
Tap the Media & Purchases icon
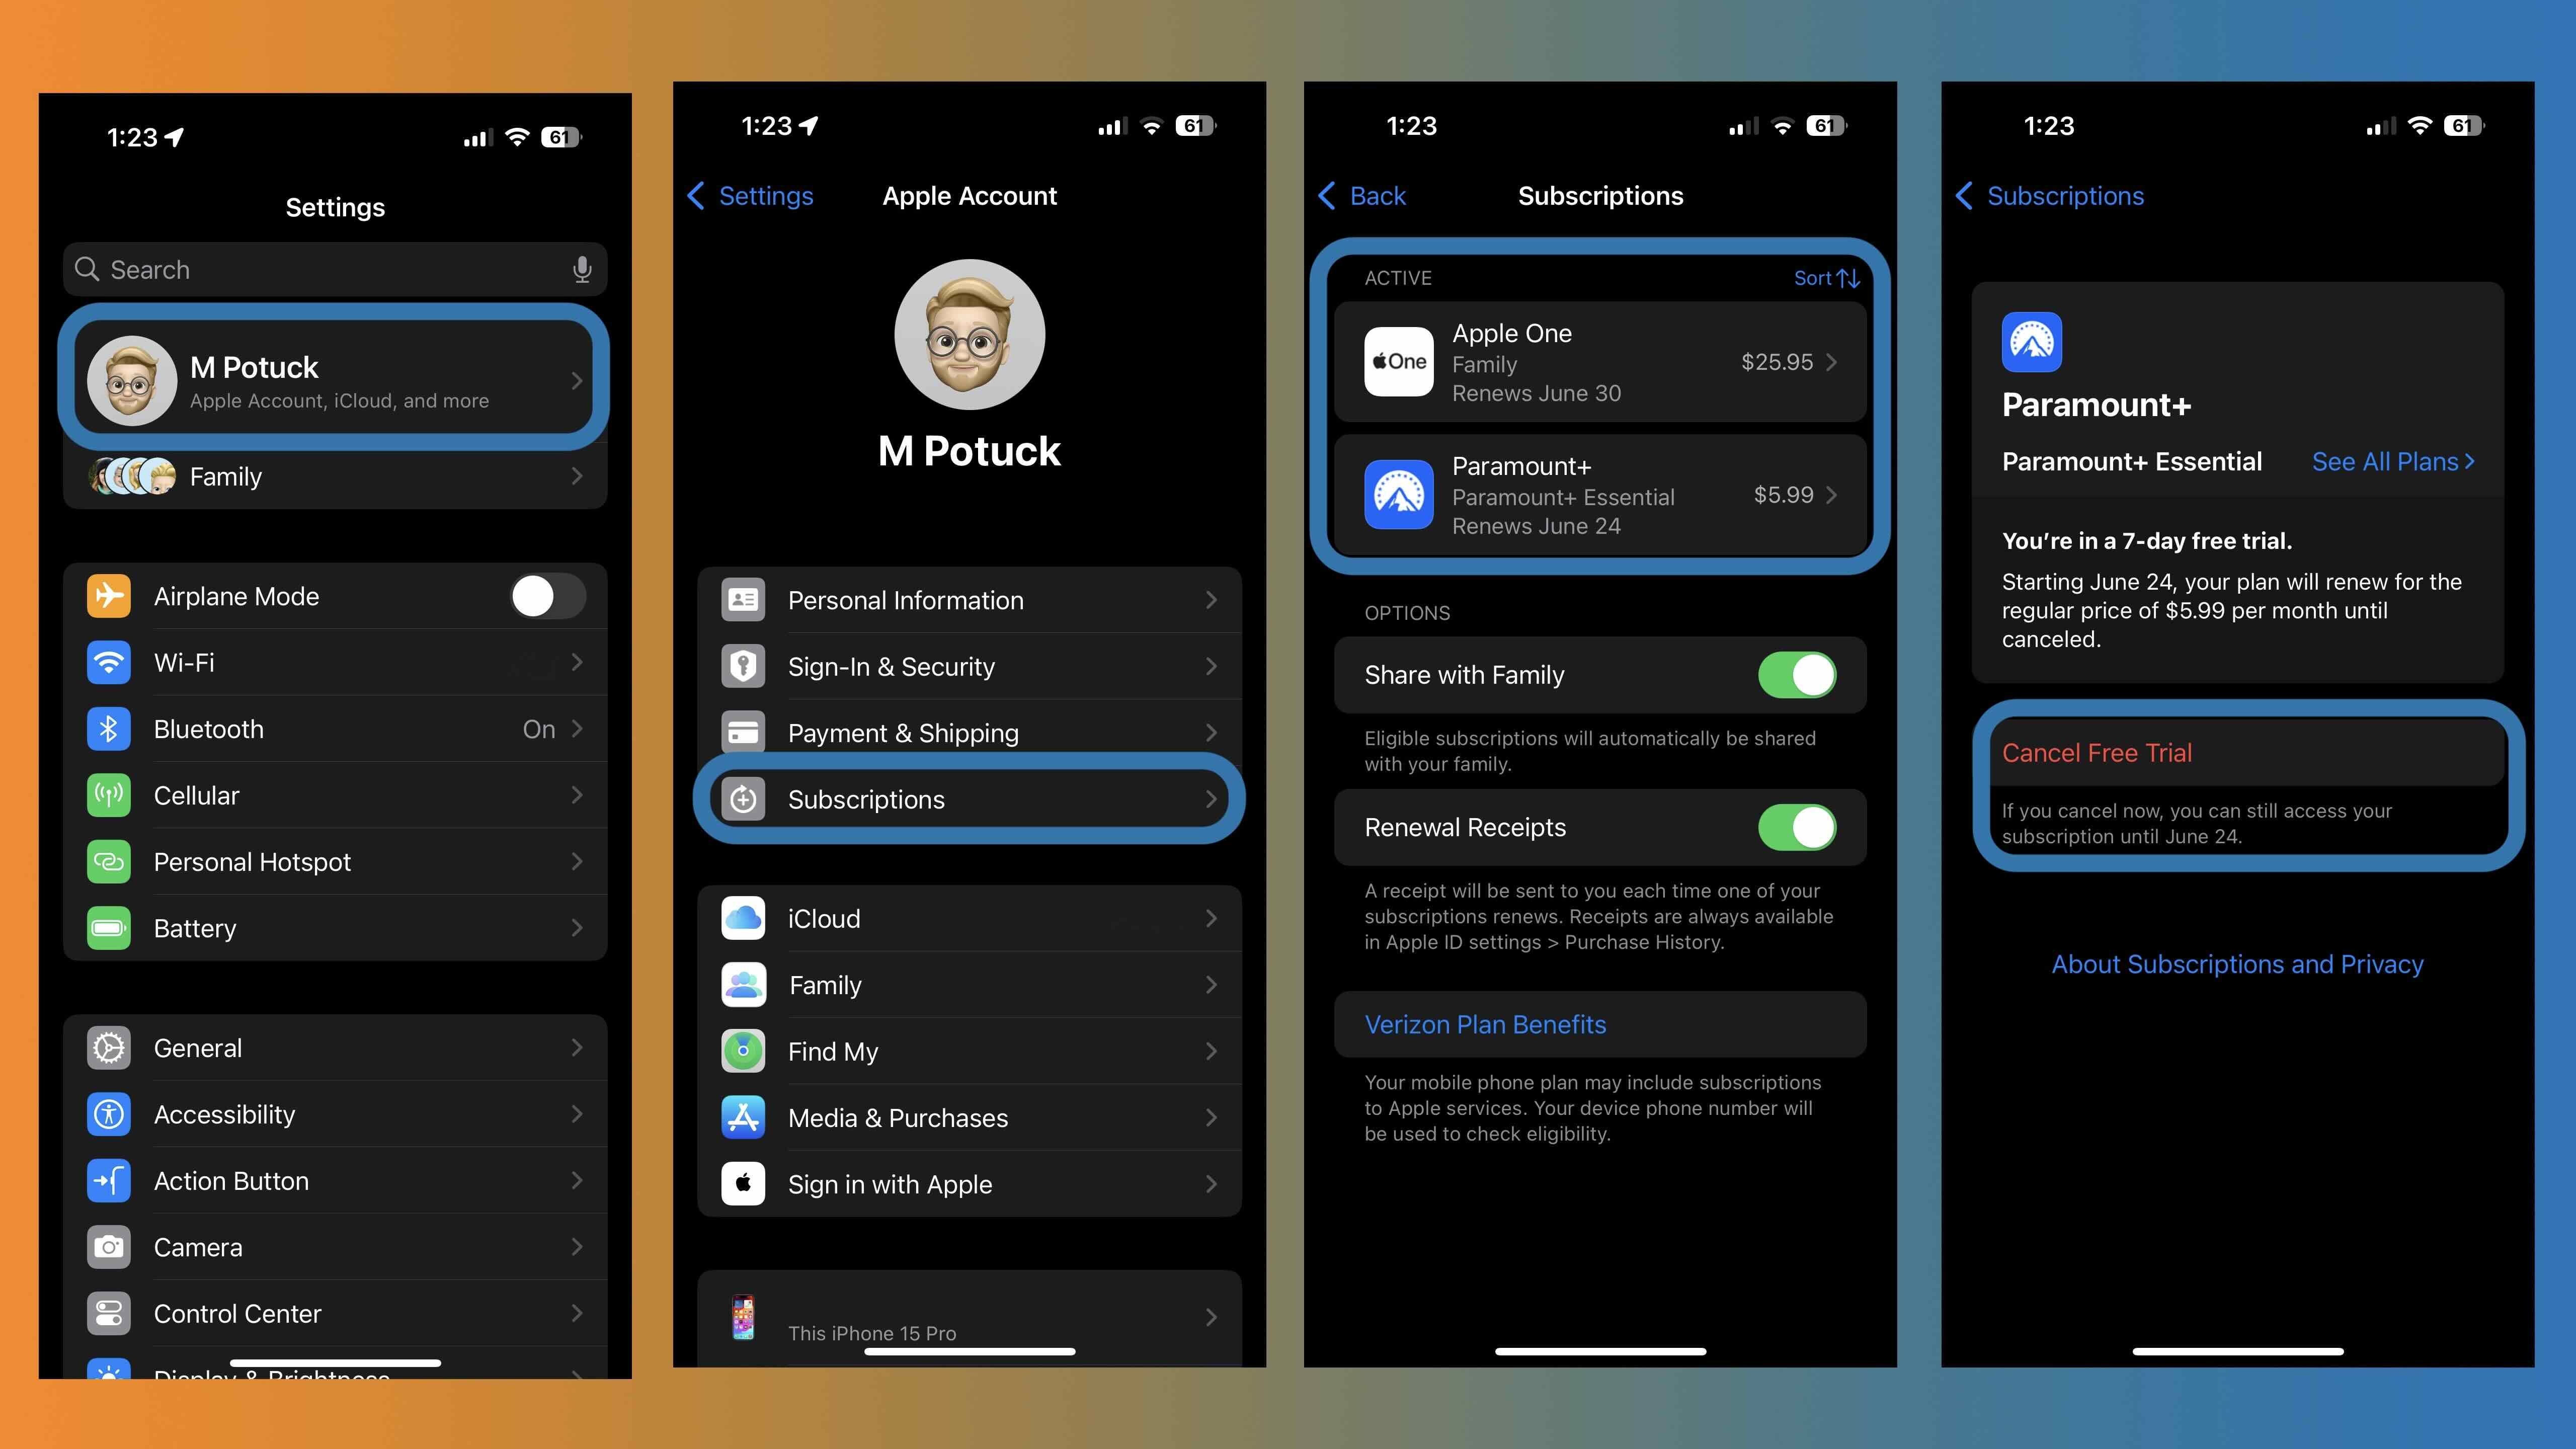[x=745, y=1116]
